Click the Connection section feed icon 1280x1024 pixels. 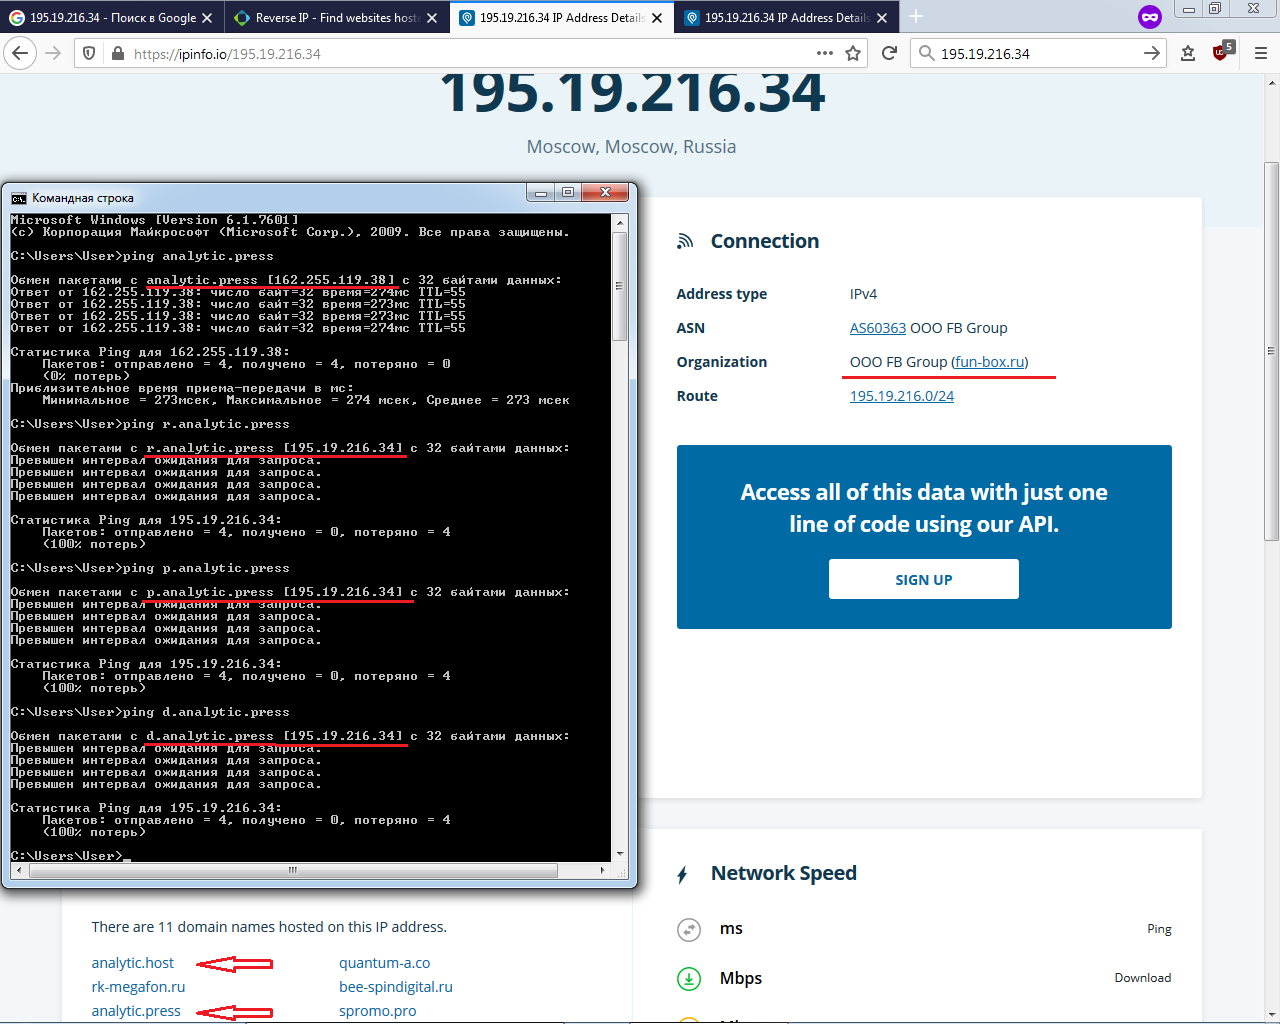tap(685, 241)
